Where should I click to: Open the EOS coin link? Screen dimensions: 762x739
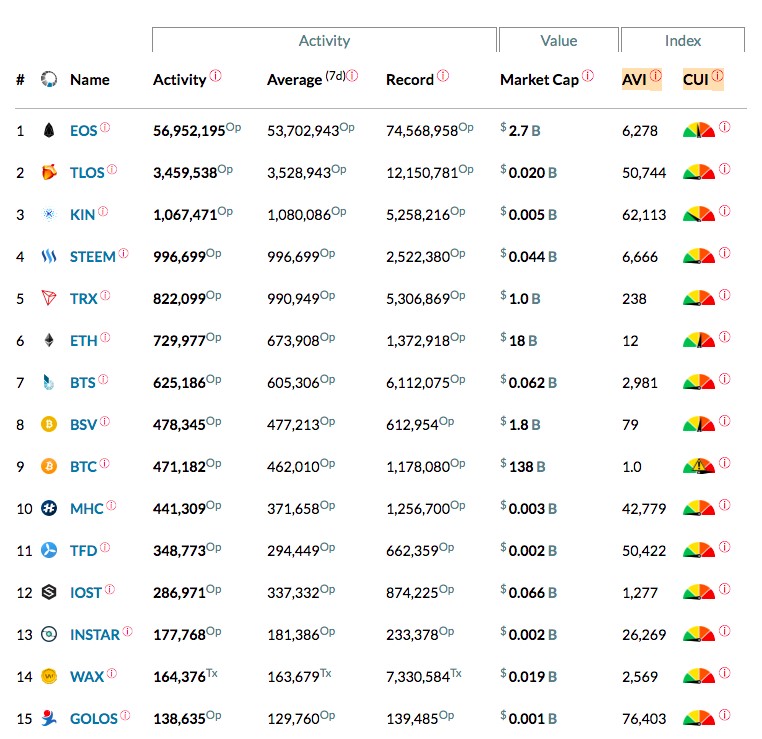[84, 131]
